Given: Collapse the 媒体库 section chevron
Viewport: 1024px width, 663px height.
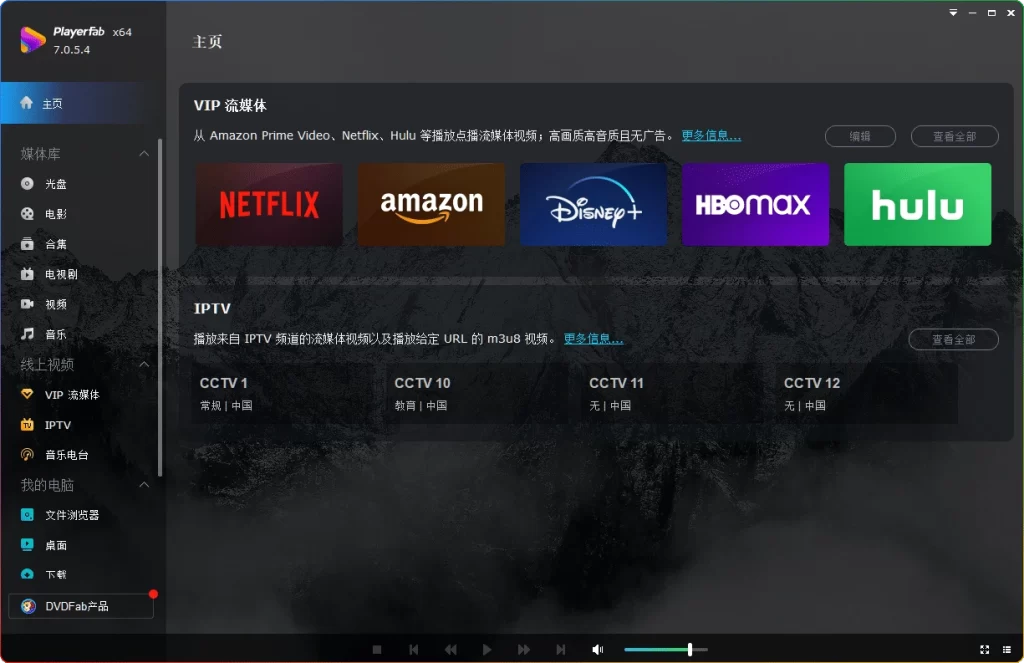Looking at the screenshot, I should click(x=143, y=154).
